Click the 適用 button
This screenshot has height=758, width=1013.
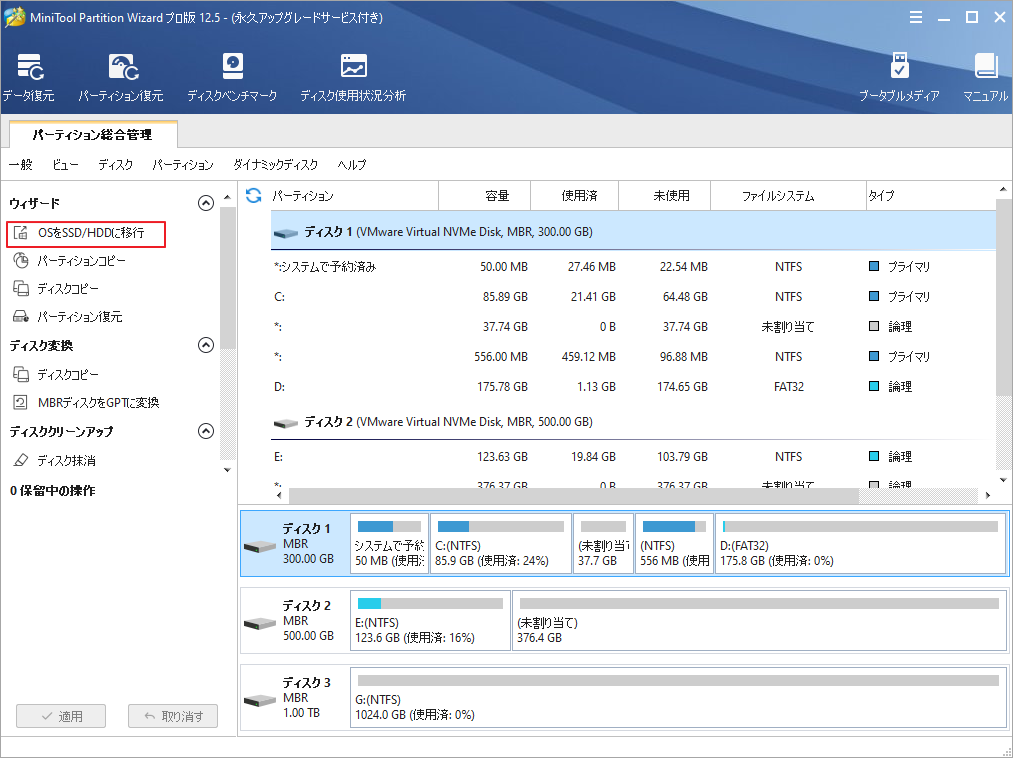coord(62,716)
